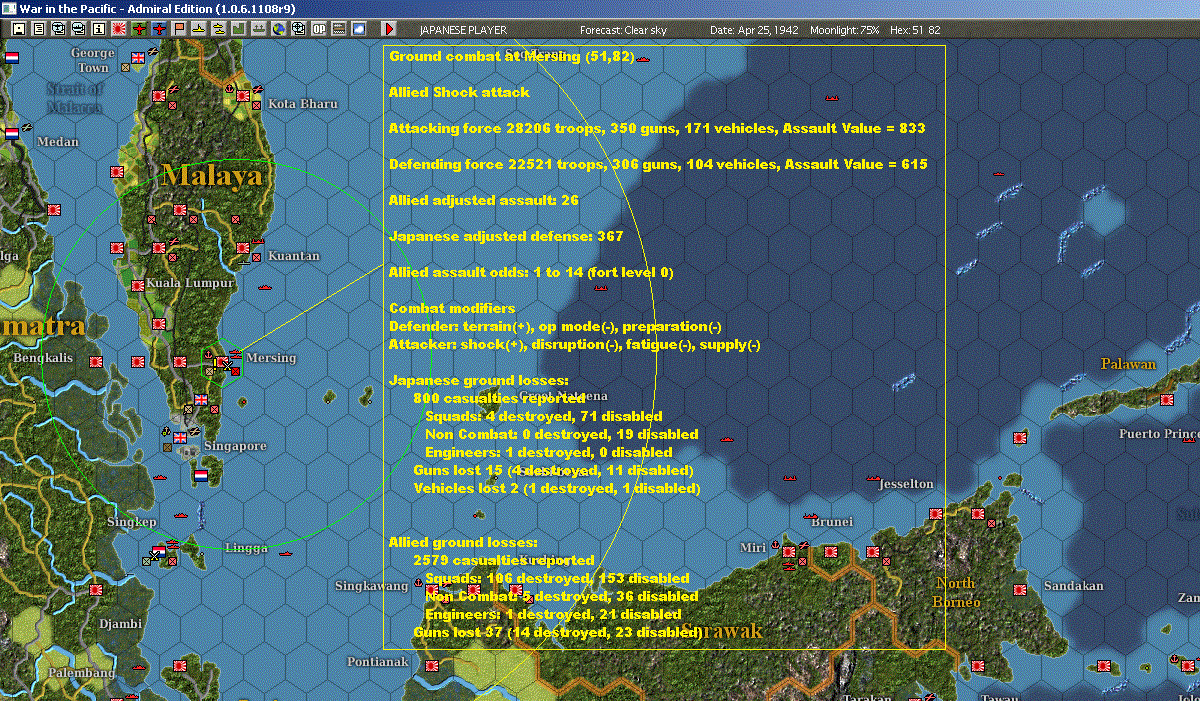Click the 'Allied ground losses:' heading
1200x701 pixels.
coord(463,542)
